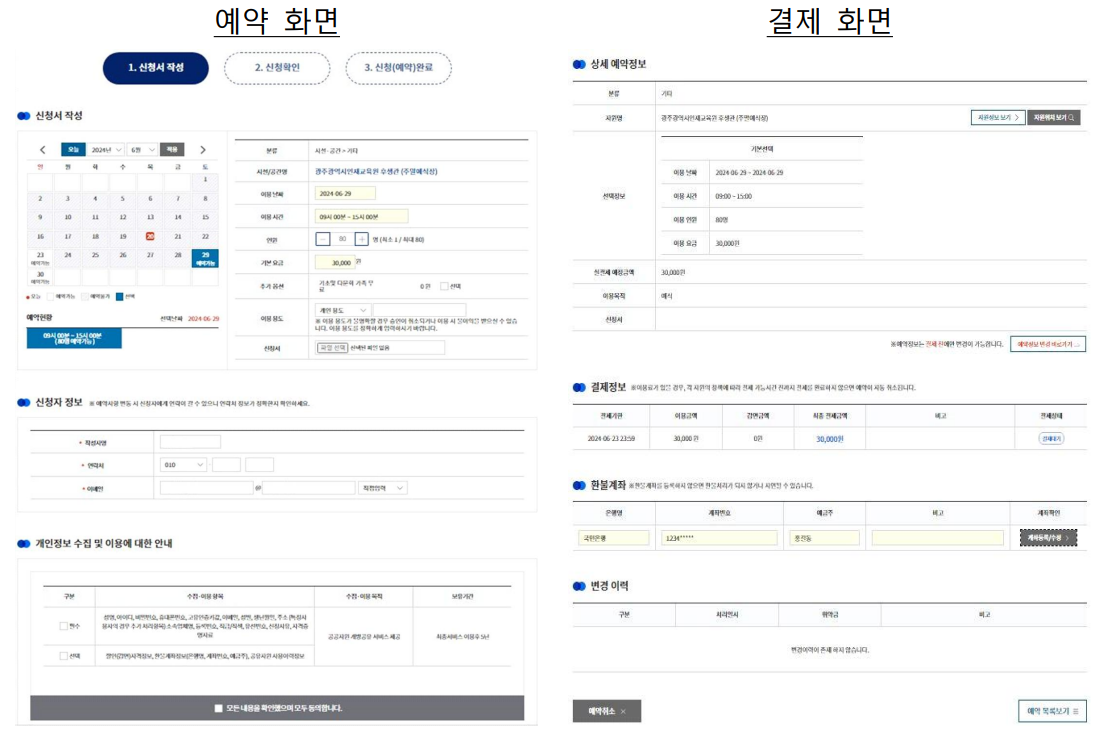Click the payment button in payment status
This screenshot has height=734, width=1099.
[1051, 438]
